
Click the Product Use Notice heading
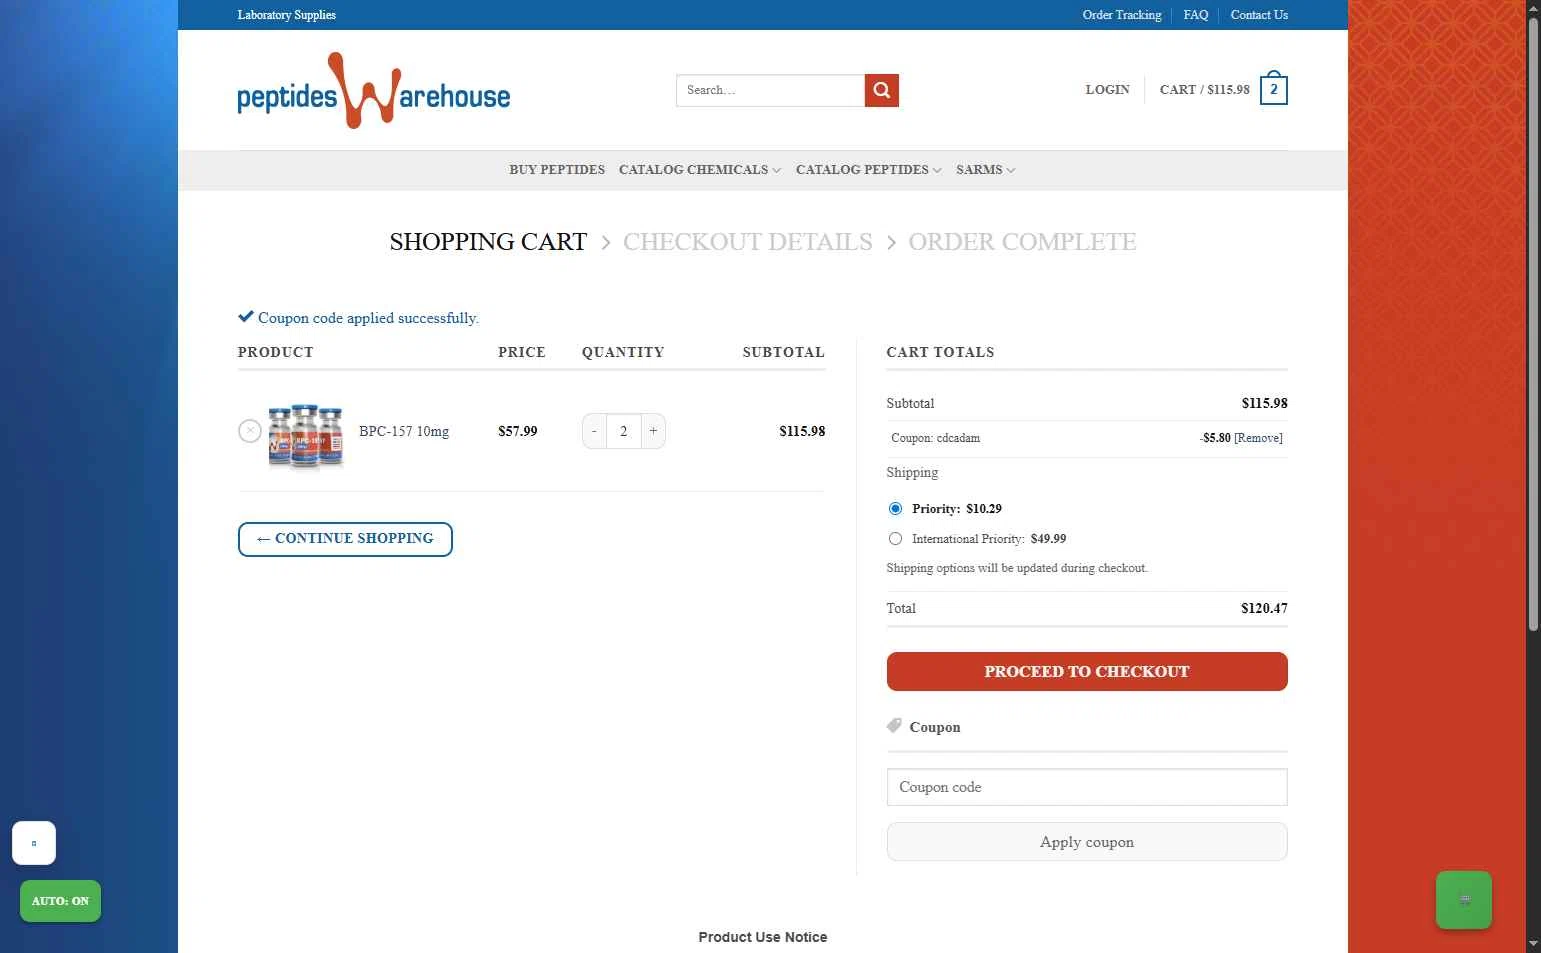(x=763, y=937)
